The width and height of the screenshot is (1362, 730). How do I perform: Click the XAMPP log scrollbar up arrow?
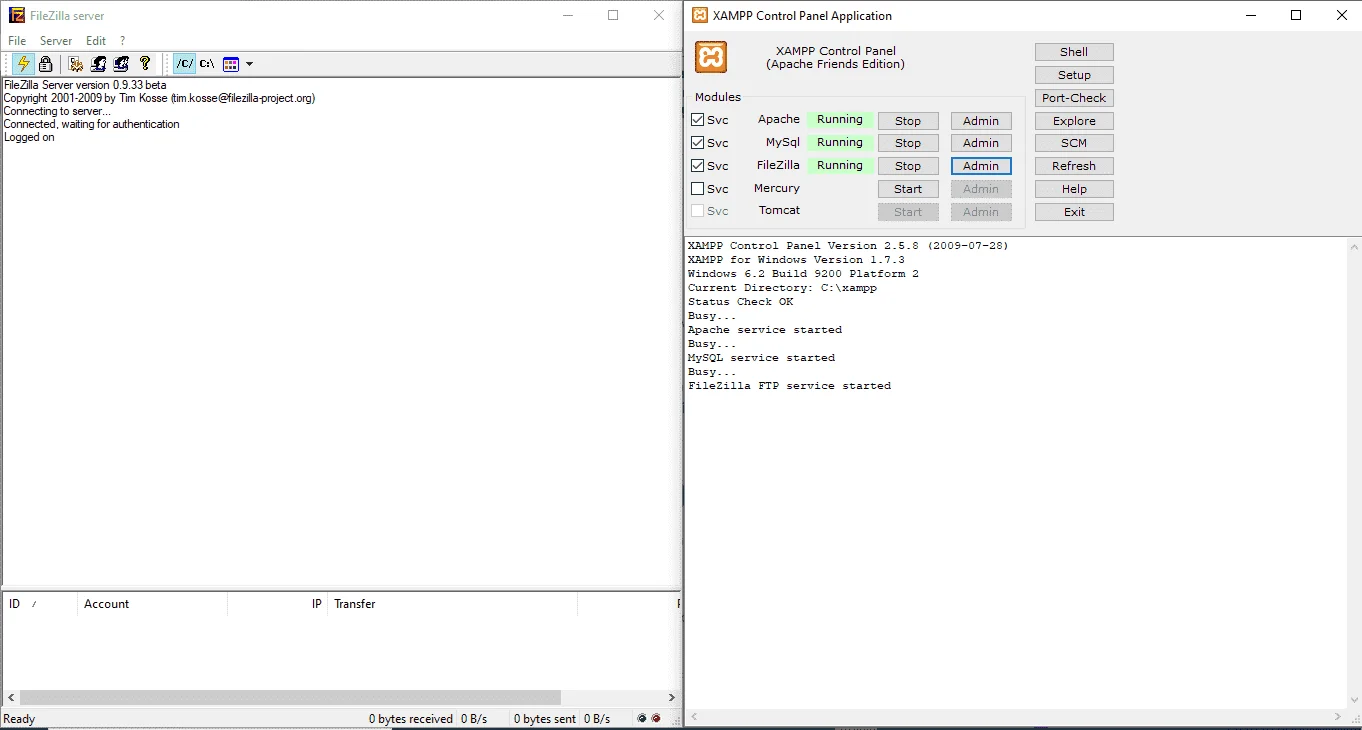point(1354,246)
